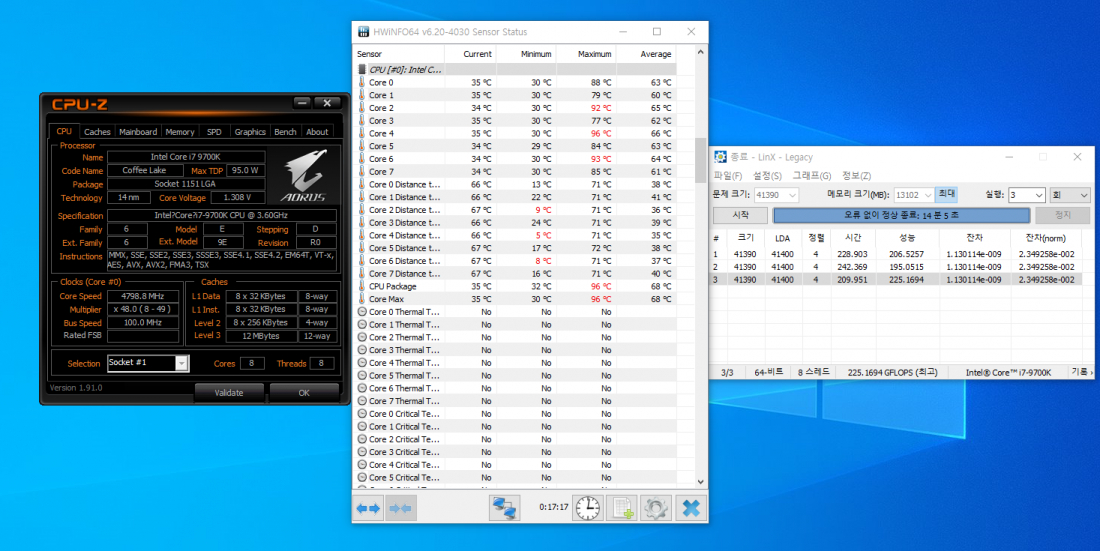The image size is (1100, 551).
Task: Click the HWiNFO64 title bar icon
Action: (x=363, y=32)
